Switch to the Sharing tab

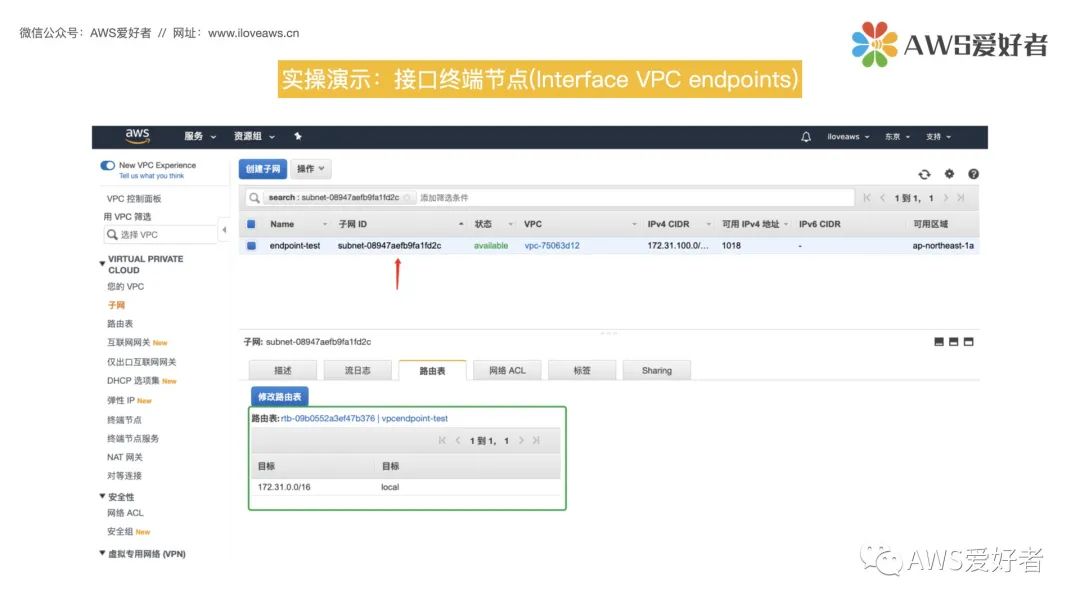[657, 370]
